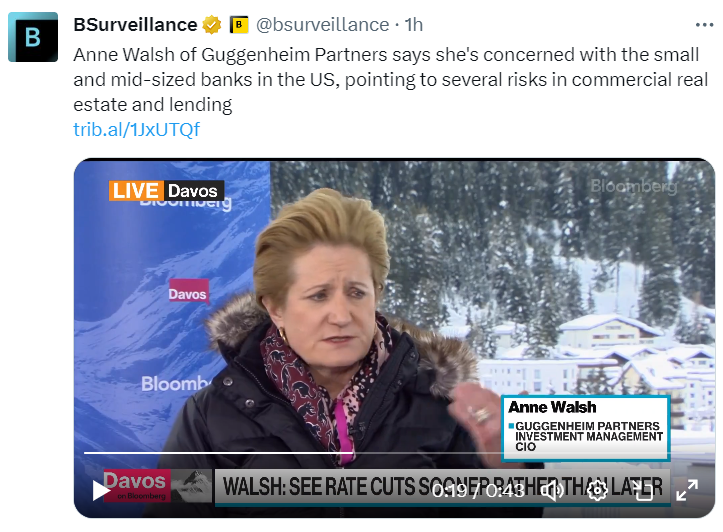This screenshot has width=723, height=532.
Task: Open the tweet via the 1h timestamp
Action: point(414,25)
